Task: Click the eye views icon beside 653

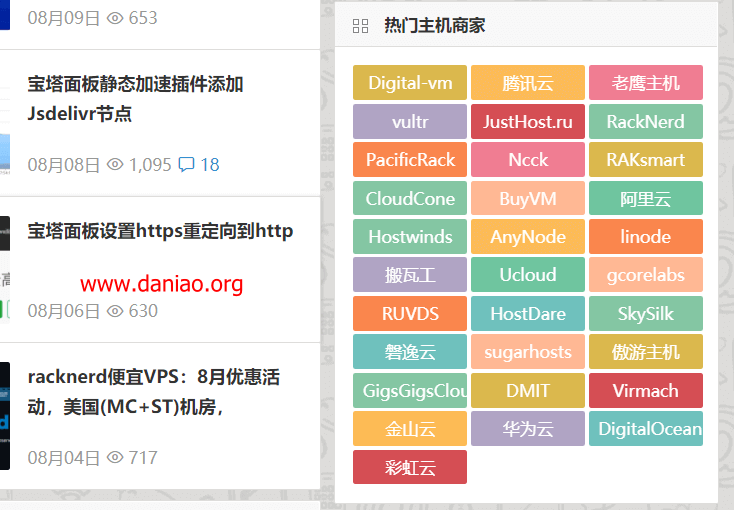Action: tap(115, 18)
